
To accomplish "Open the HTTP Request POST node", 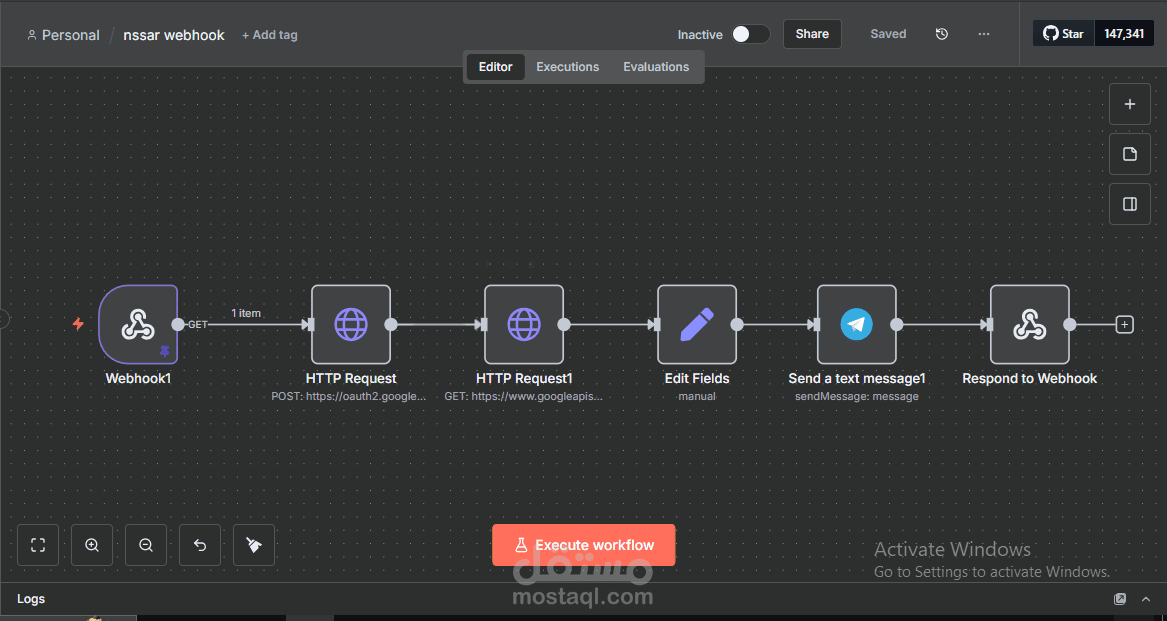I will coord(351,324).
